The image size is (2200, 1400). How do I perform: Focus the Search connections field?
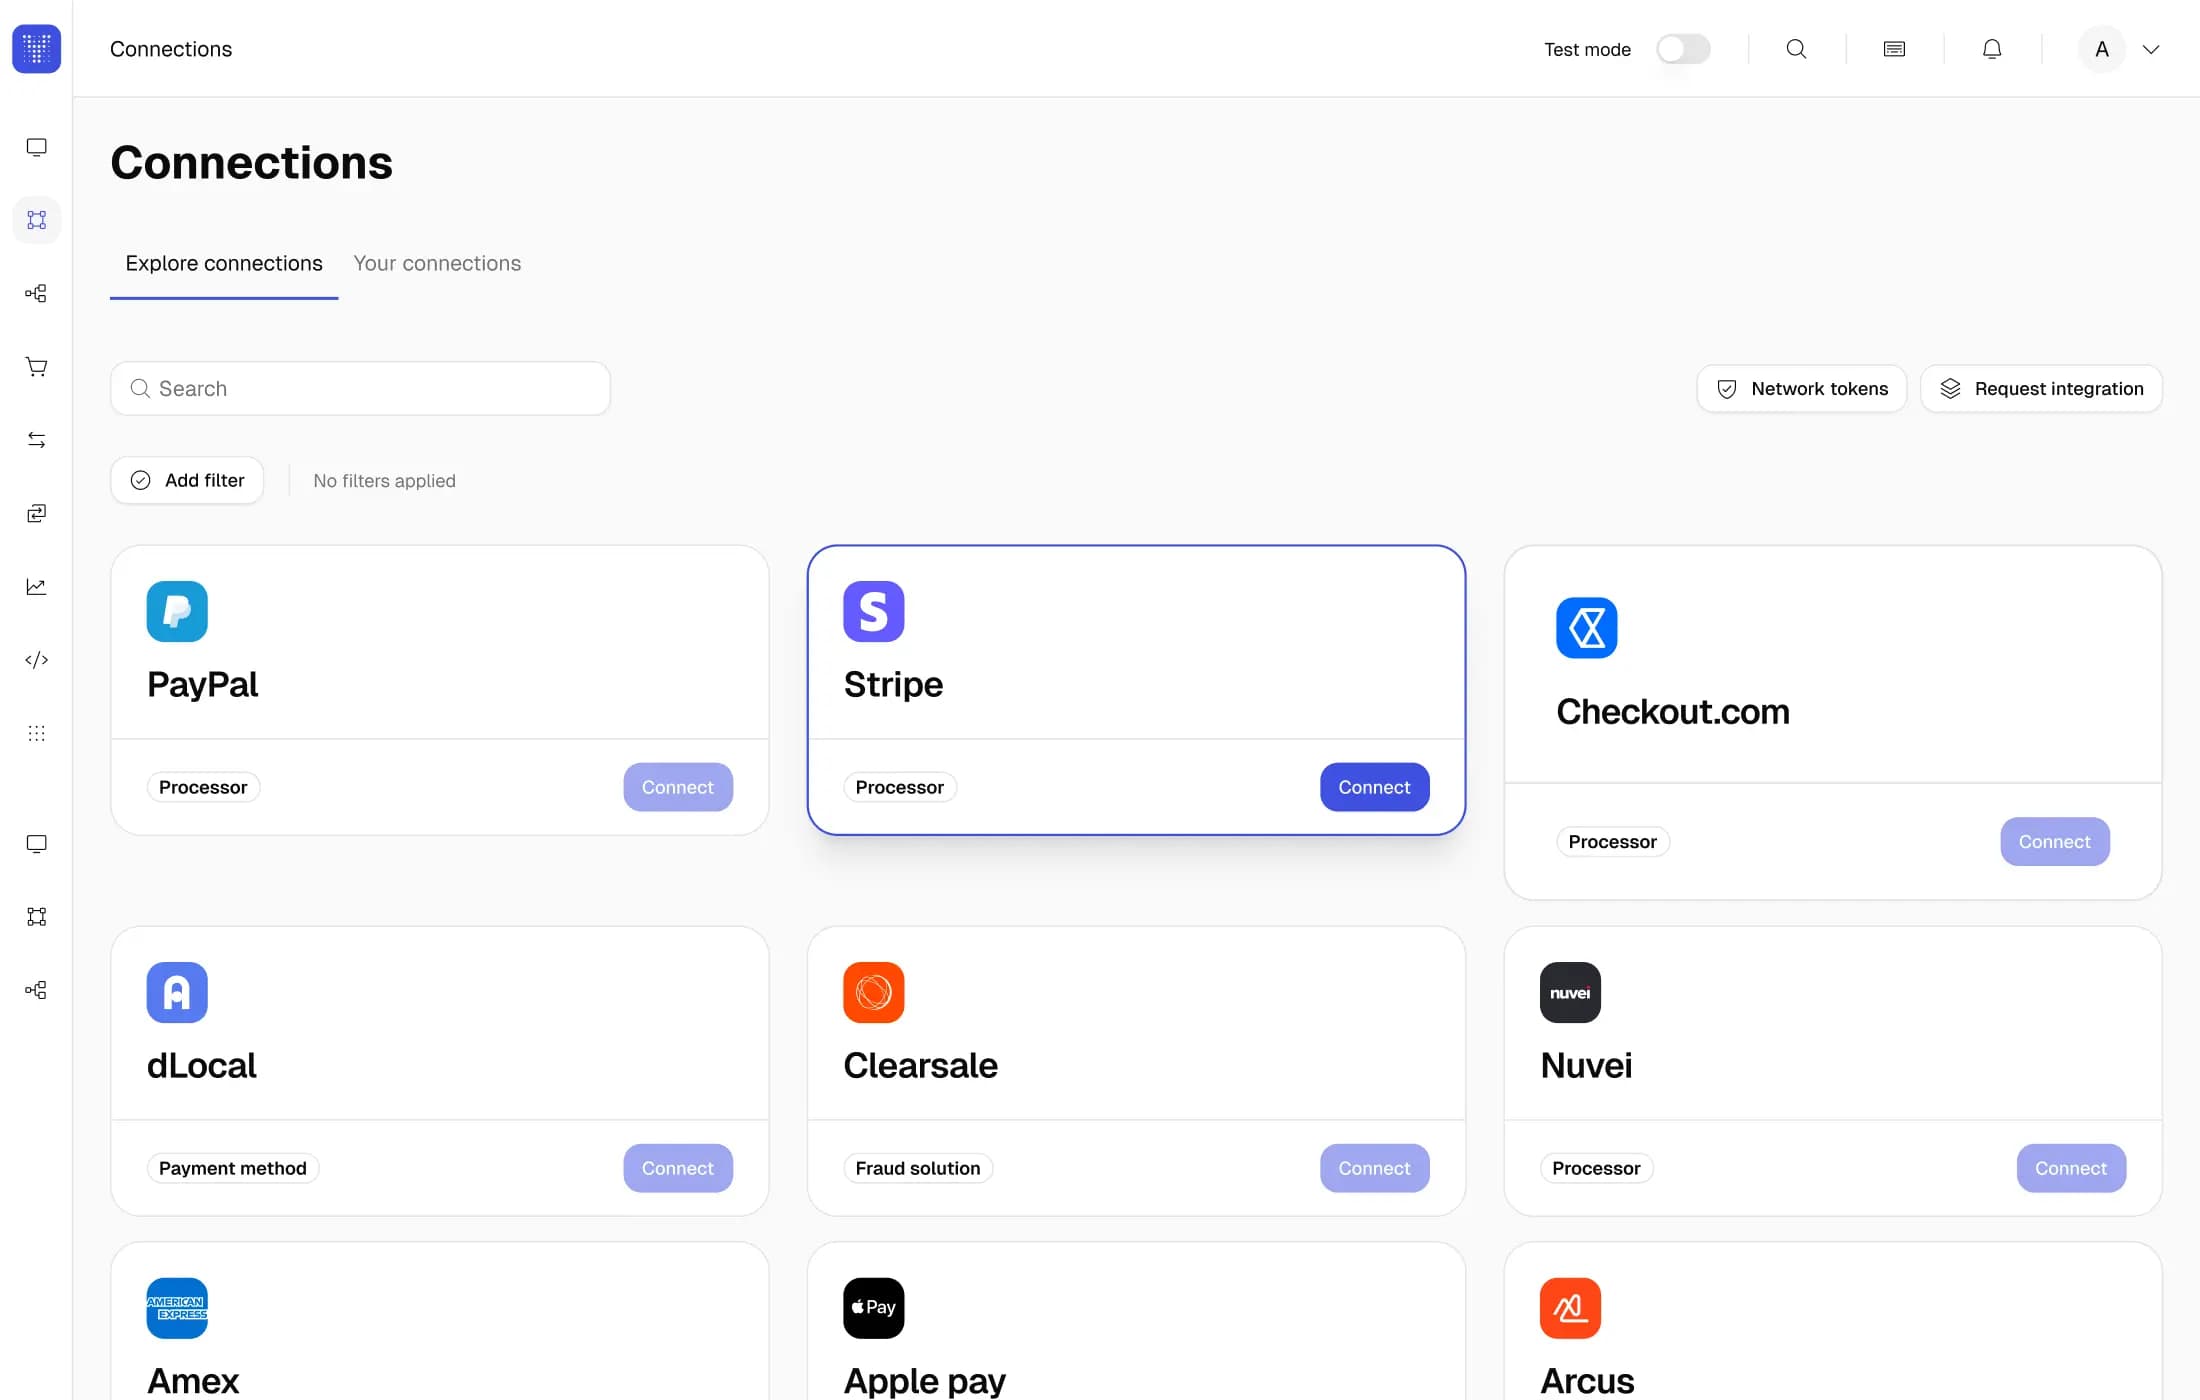click(360, 388)
